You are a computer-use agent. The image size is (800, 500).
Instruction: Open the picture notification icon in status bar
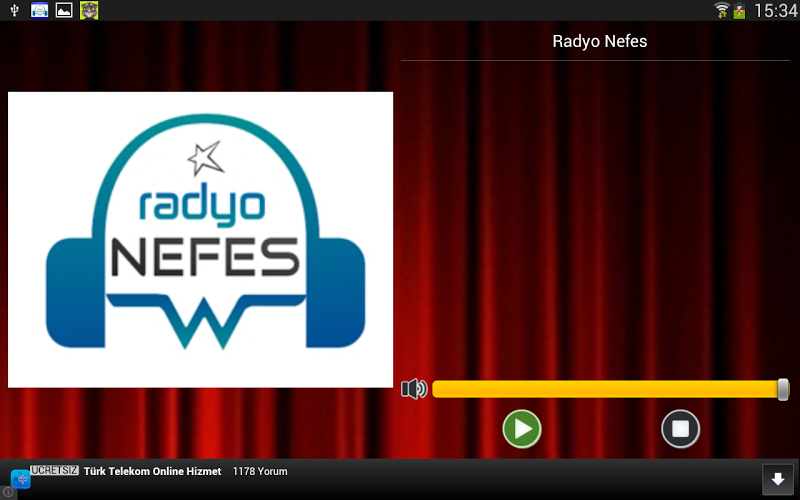(x=64, y=10)
